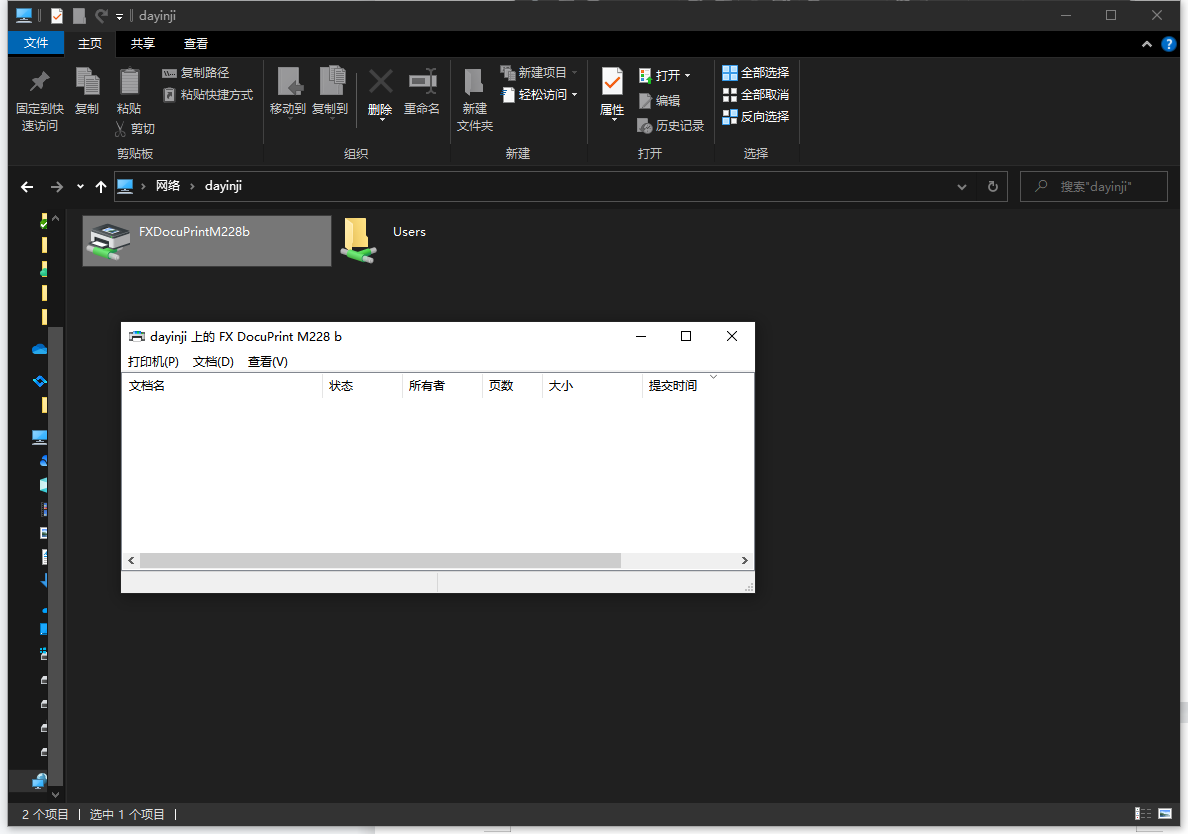1188x834 pixels.
Task: Click the Properties quick access toolbar icon
Action: tap(57, 16)
